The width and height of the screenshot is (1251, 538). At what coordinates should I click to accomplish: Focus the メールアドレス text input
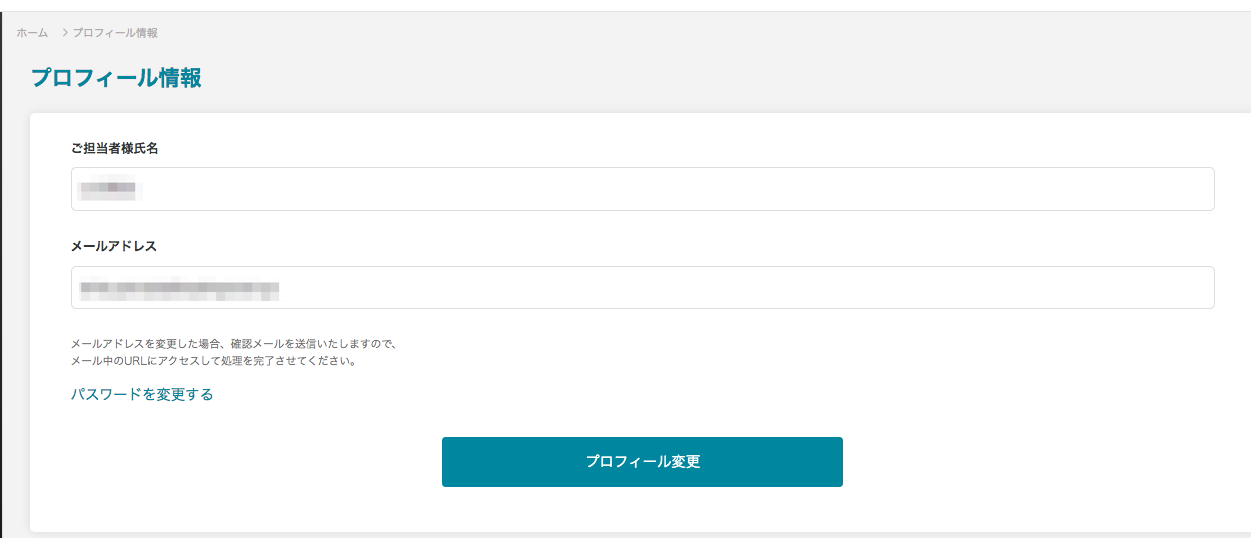pyautogui.click(x=642, y=288)
